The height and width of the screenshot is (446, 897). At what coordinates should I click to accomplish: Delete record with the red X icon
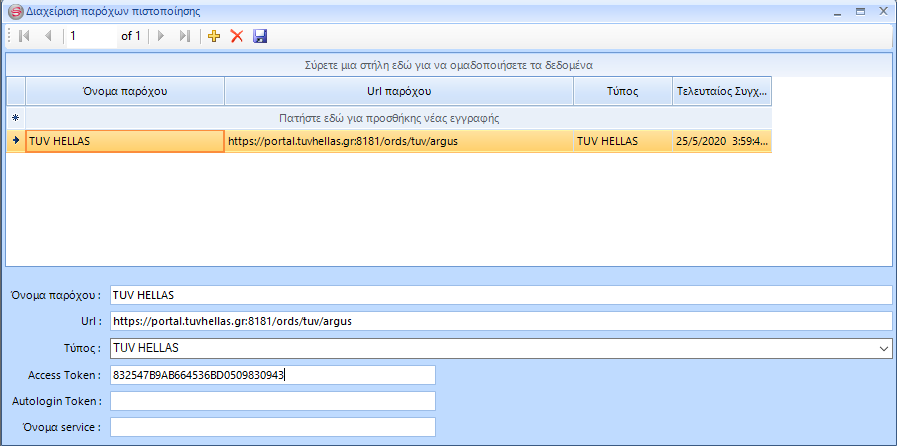(x=237, y=37)
